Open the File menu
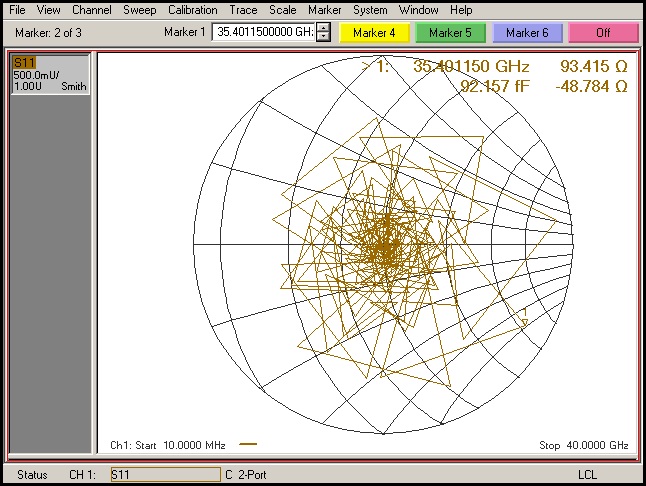This screenshot has height=486, width=646. click(x=17, y=9)
